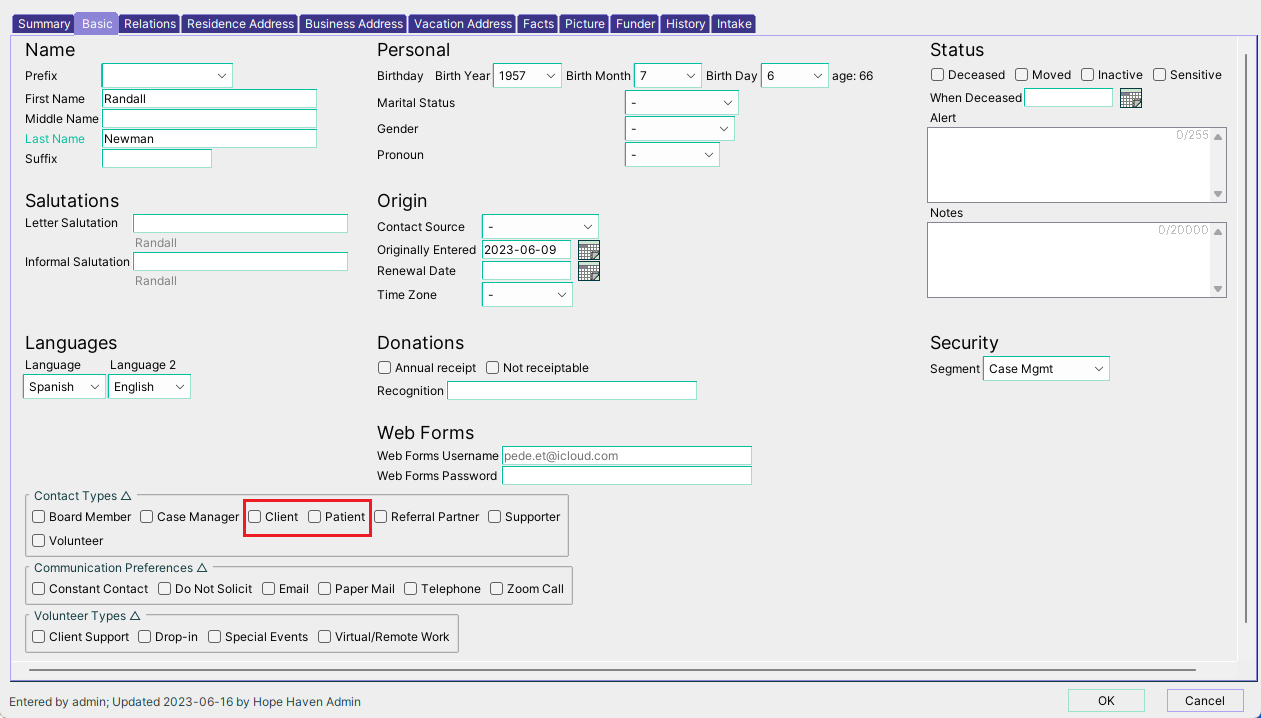Enable Zoom Call preference
Screen dimensions: 1261x718
(x=497, y=589)
